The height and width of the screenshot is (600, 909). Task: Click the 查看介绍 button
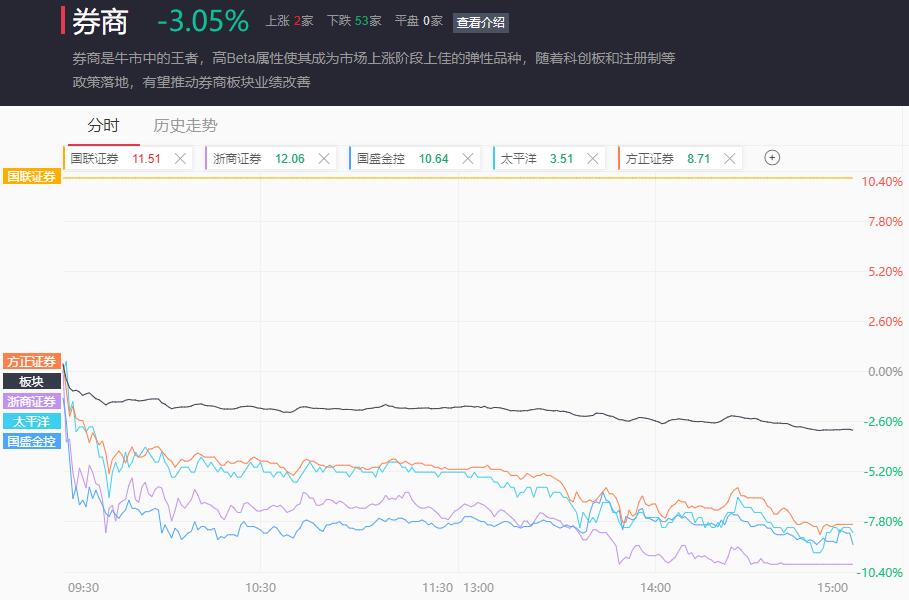click(481, 23)
